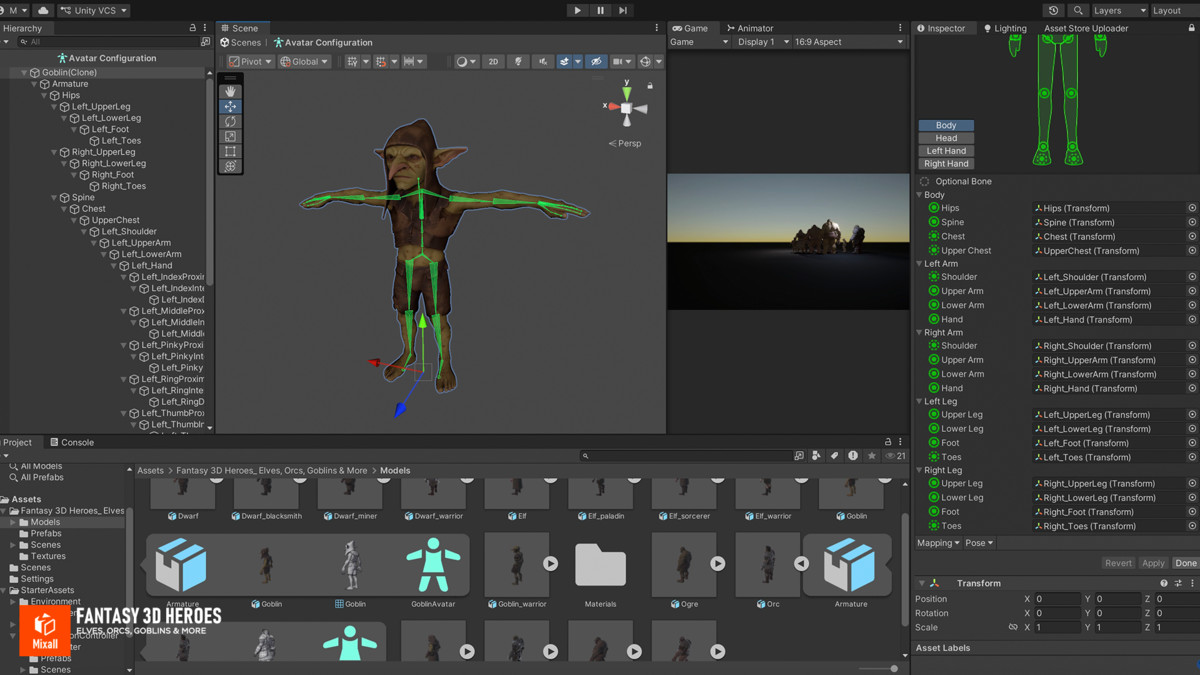
Task: Toggle scene lighting bulb icon
Action: click(x=518, y=62)
